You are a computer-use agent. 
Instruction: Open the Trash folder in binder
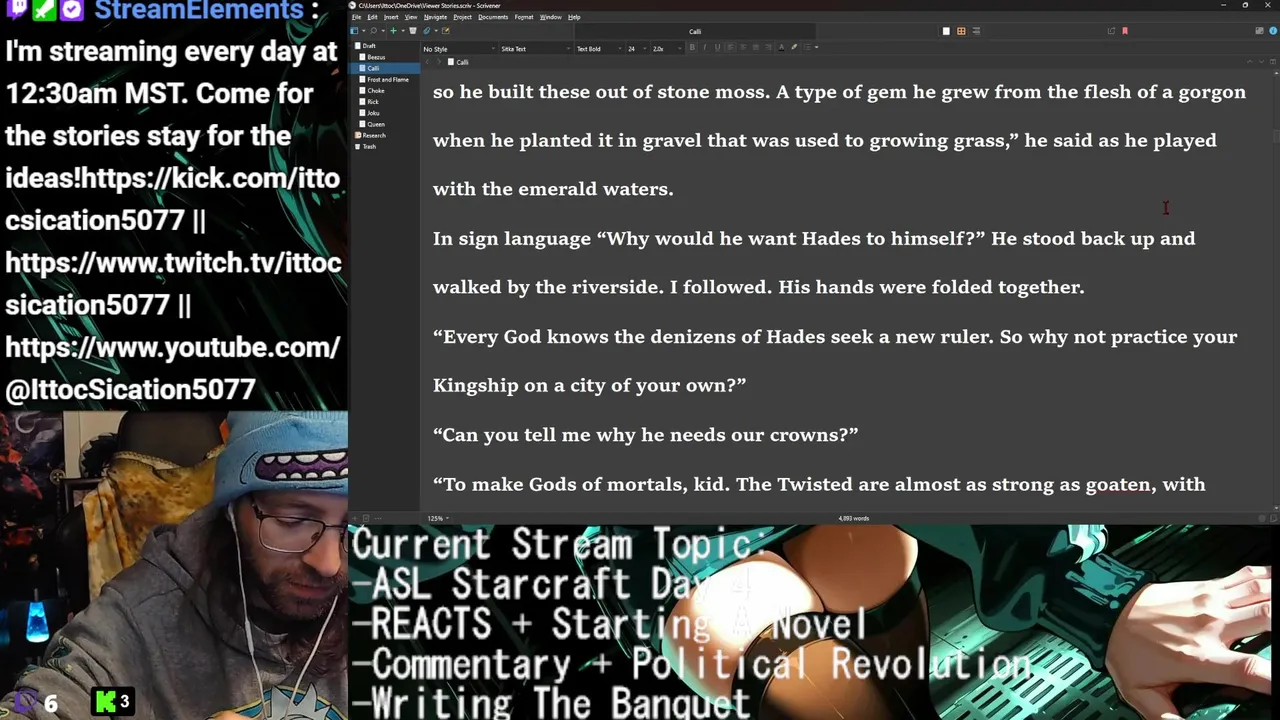click(x=369, y=147)
